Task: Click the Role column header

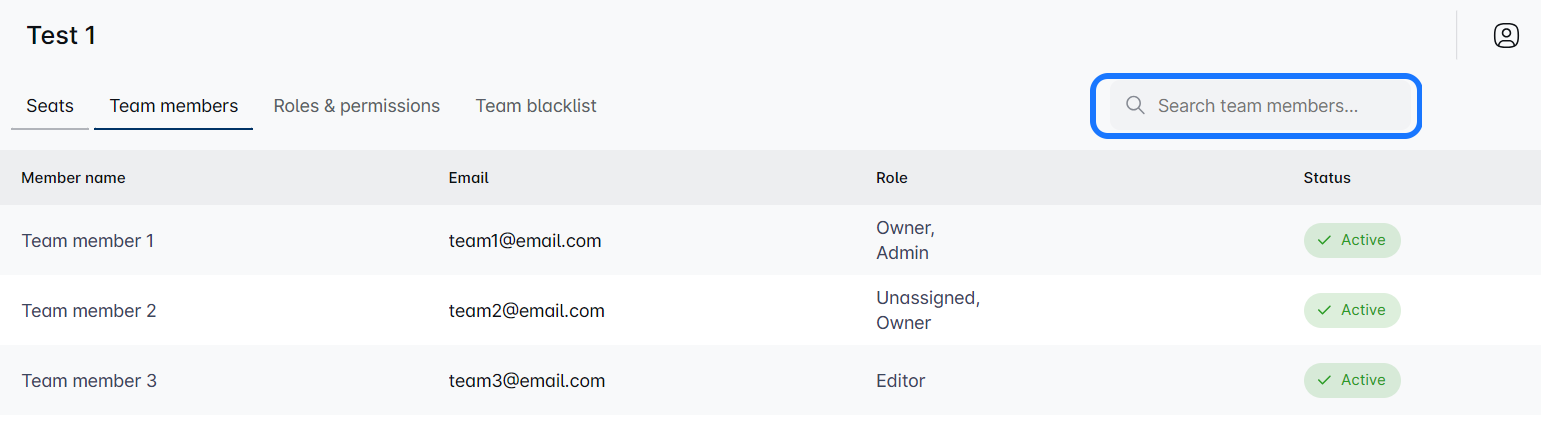Action: point(891,178)
